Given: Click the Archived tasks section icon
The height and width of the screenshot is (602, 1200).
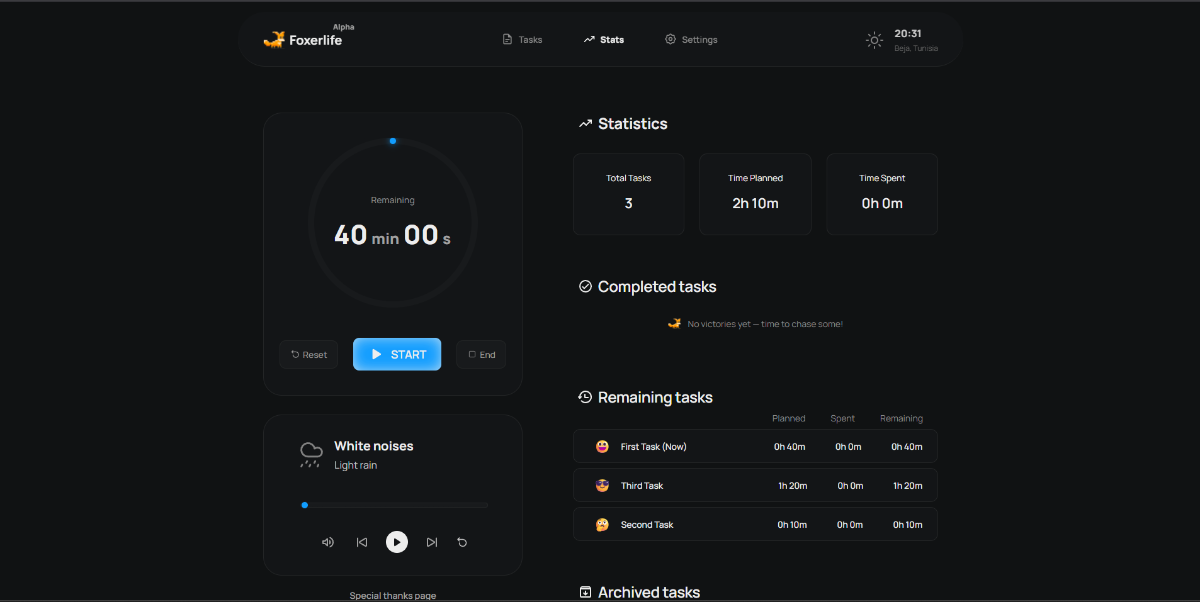Looking at the screenshot, I should (585, 592).
